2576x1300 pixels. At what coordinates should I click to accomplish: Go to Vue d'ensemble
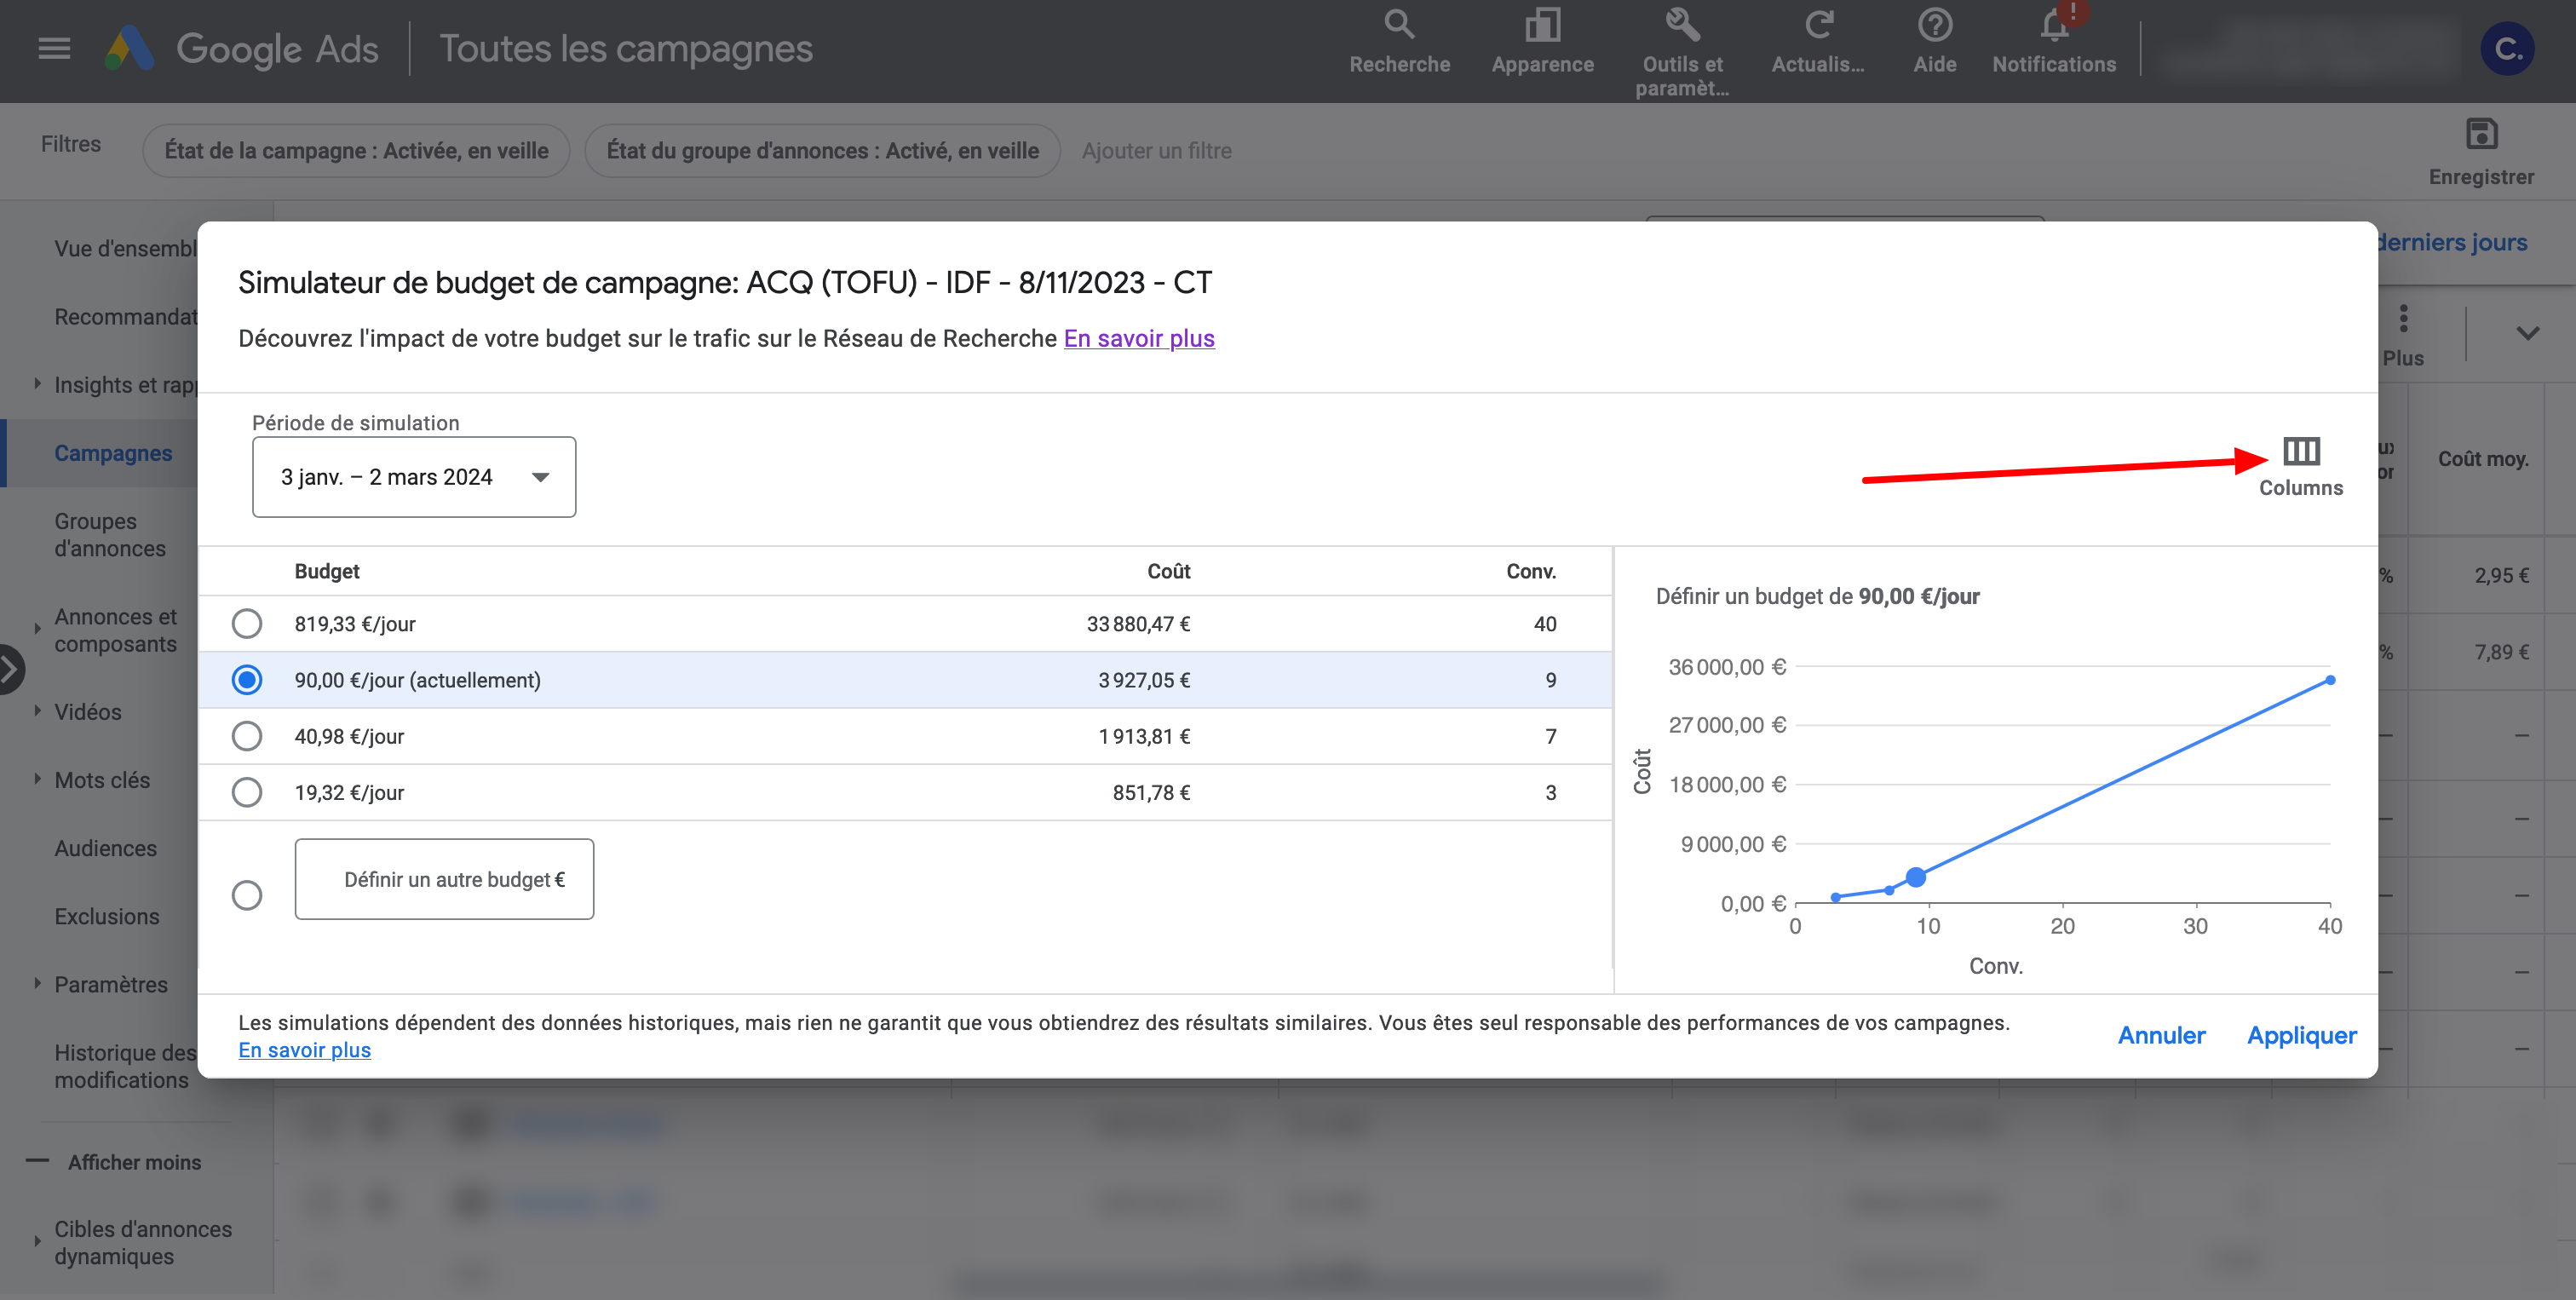click(x=125, y=248)
